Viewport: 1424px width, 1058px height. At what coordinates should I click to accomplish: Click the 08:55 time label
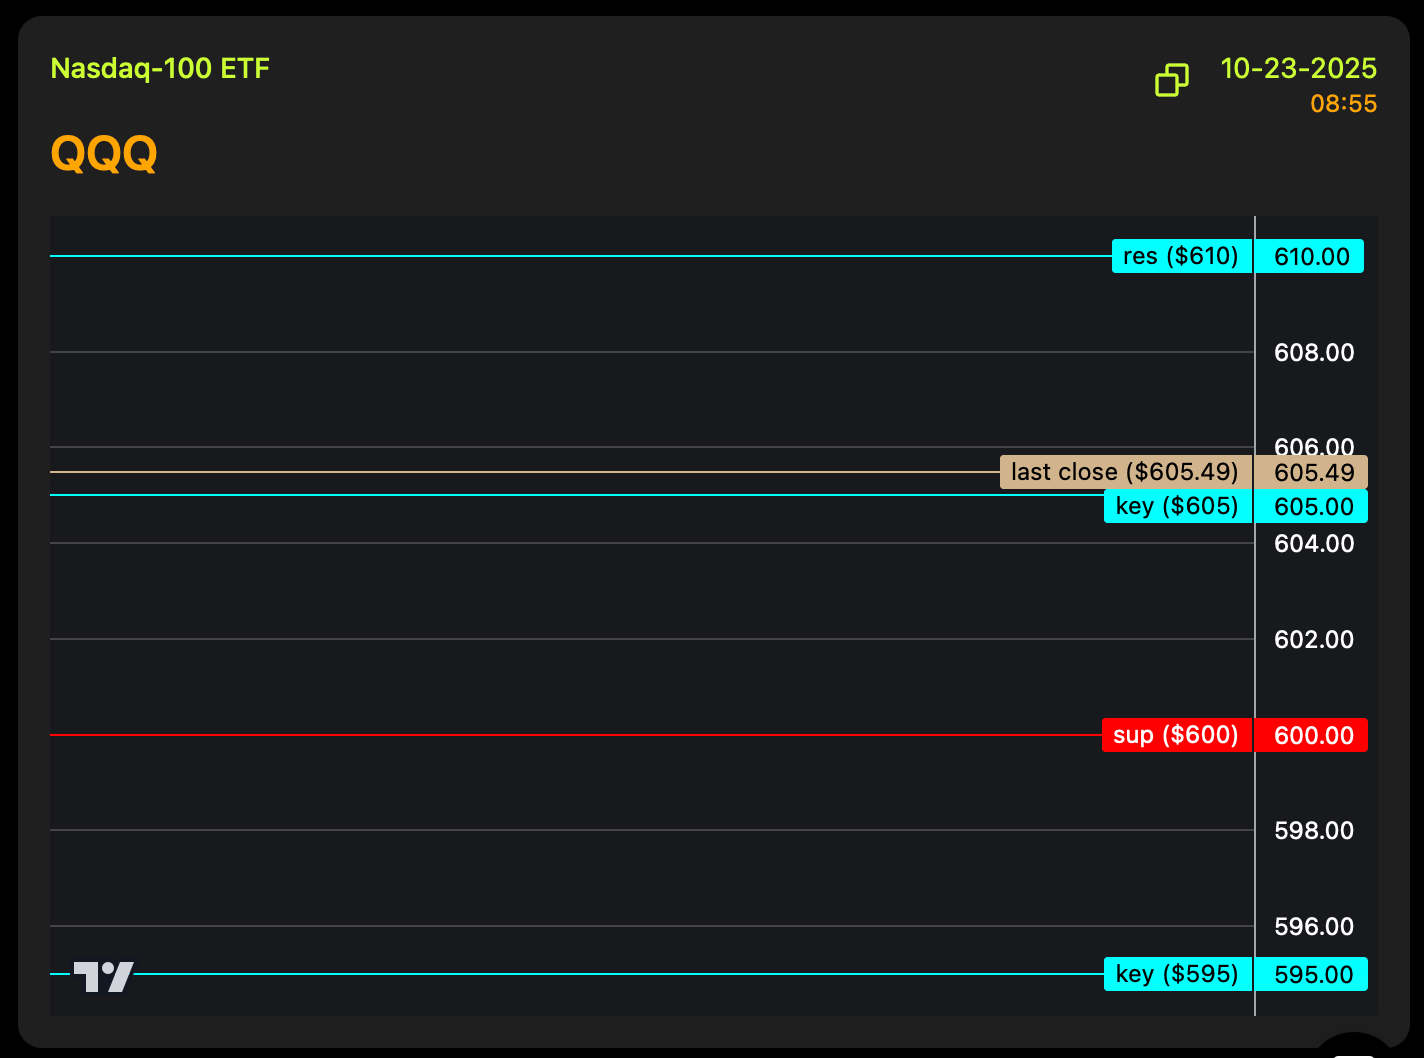(x=1343, y=104)
